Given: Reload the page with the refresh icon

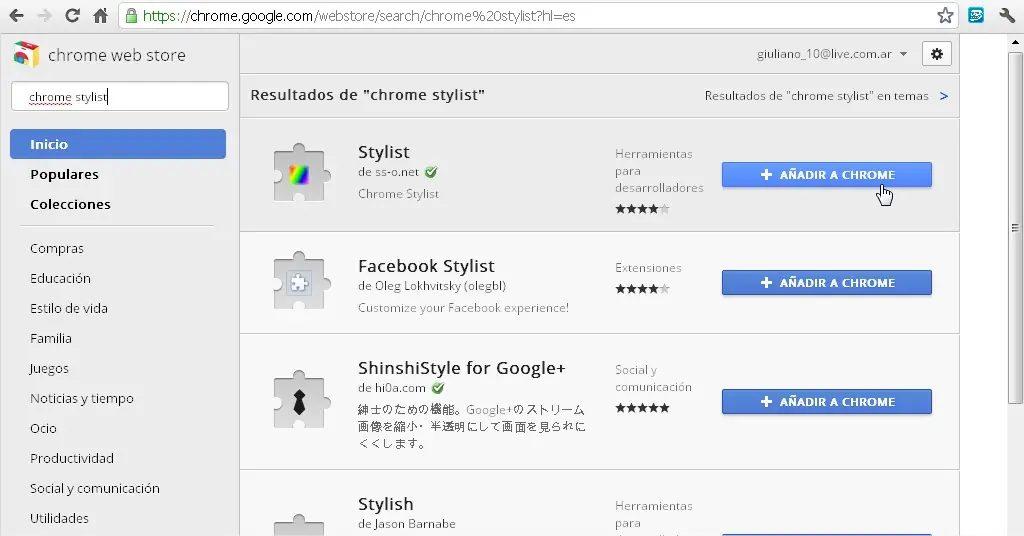Looking at the screenshot, I should tap(72, 16).
